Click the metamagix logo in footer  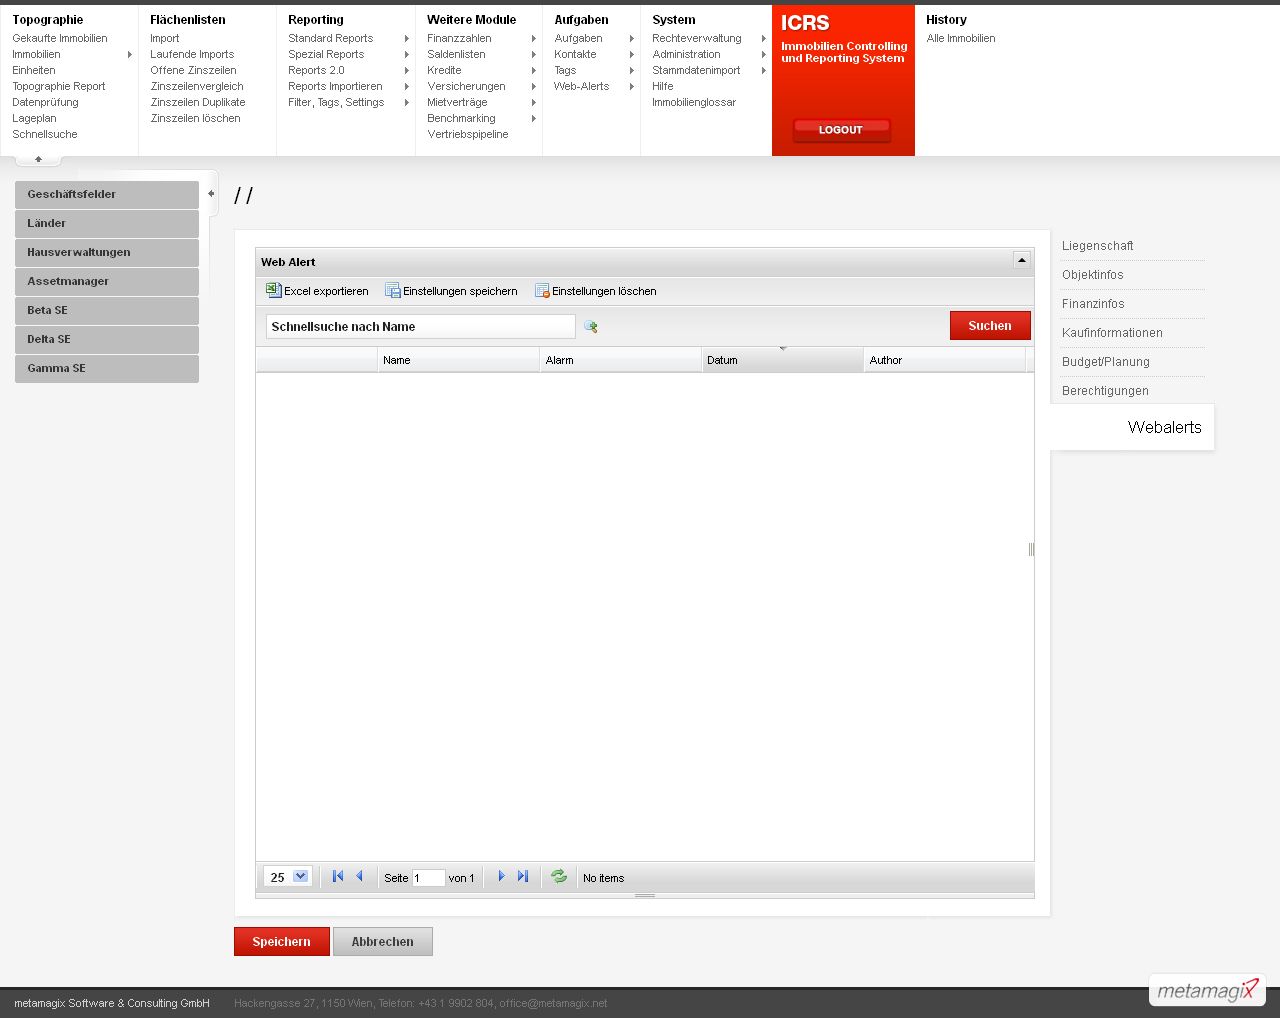[1207, 990]
